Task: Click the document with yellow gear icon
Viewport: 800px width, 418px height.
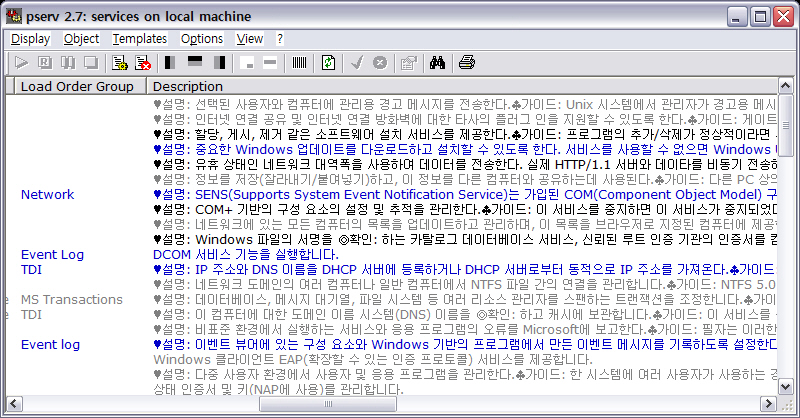Action: point(120,63)
